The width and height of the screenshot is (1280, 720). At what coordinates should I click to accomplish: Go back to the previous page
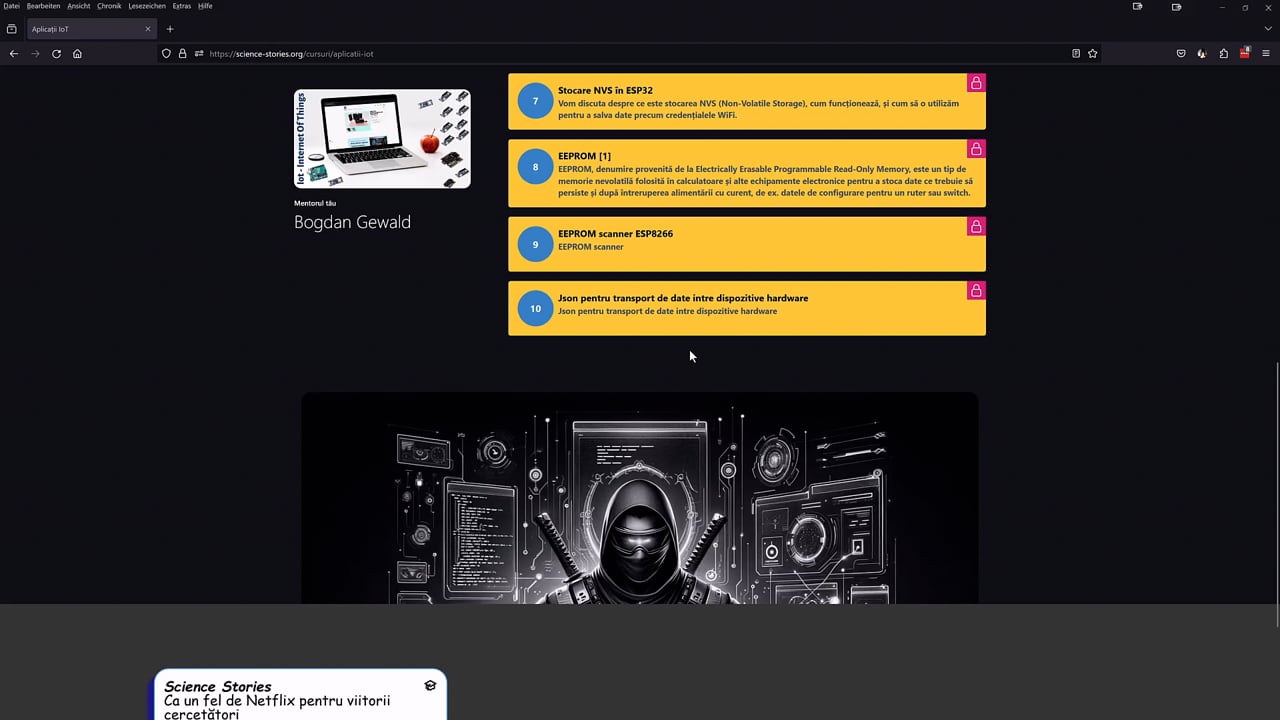14,53
